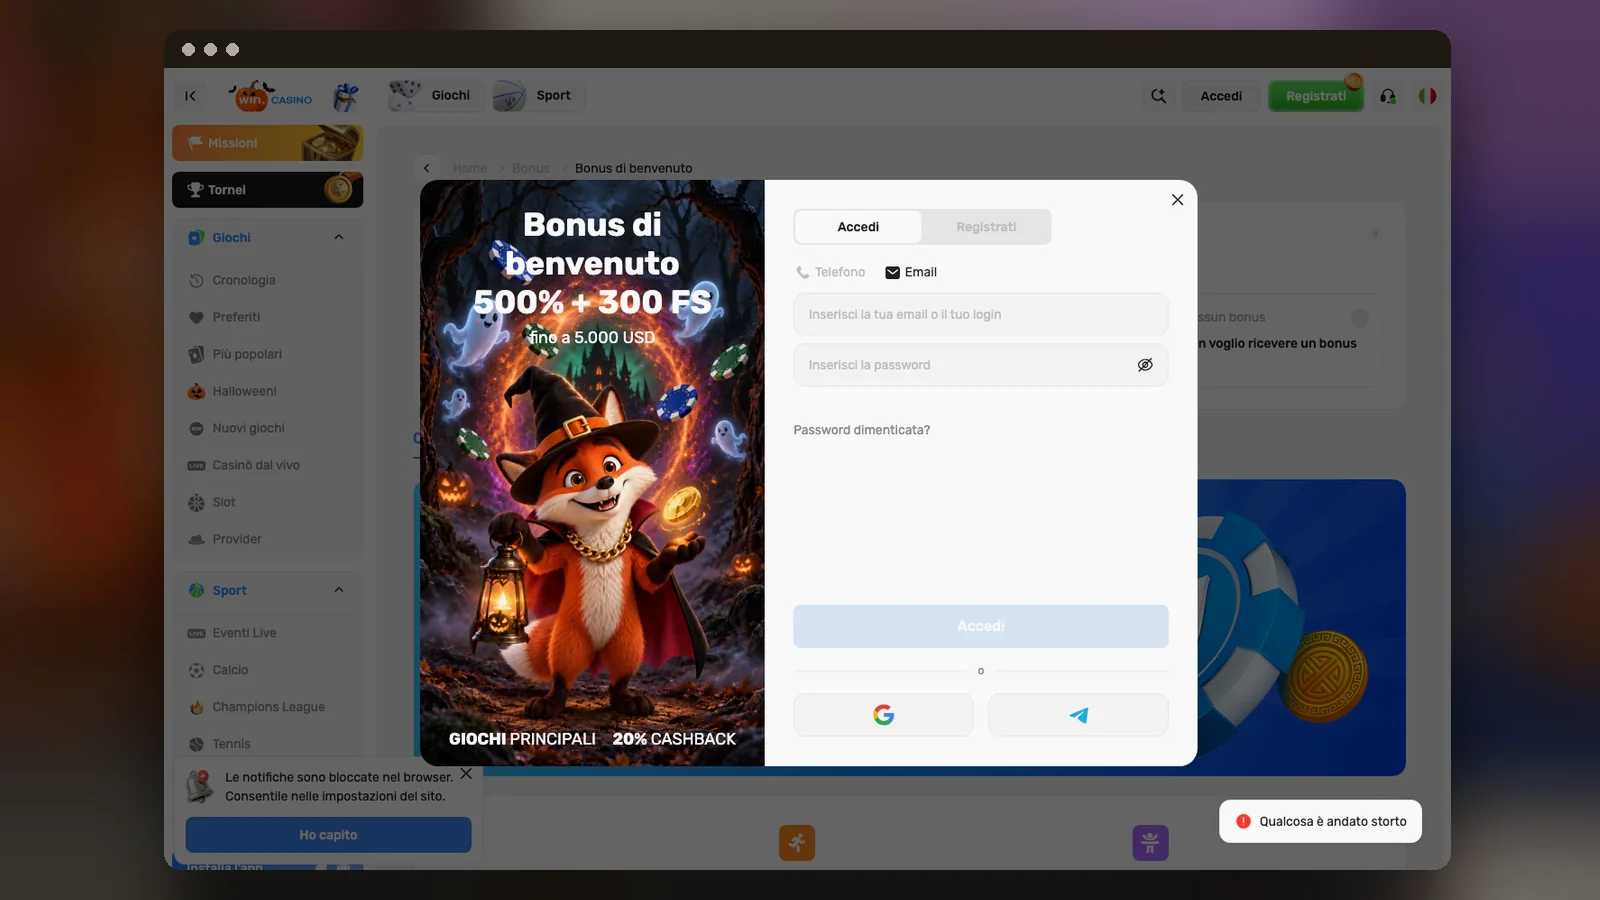Sign in with Google icon button

[x=883, y=715]
